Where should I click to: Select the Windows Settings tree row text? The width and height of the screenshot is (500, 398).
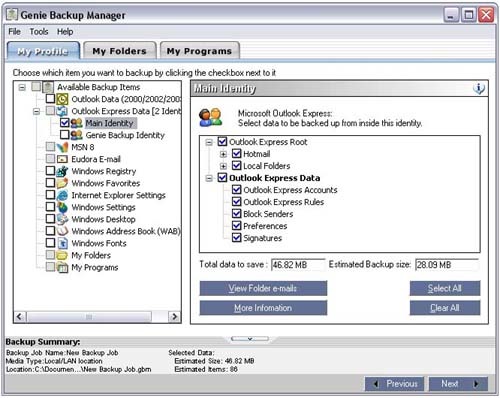pos(103,207)
